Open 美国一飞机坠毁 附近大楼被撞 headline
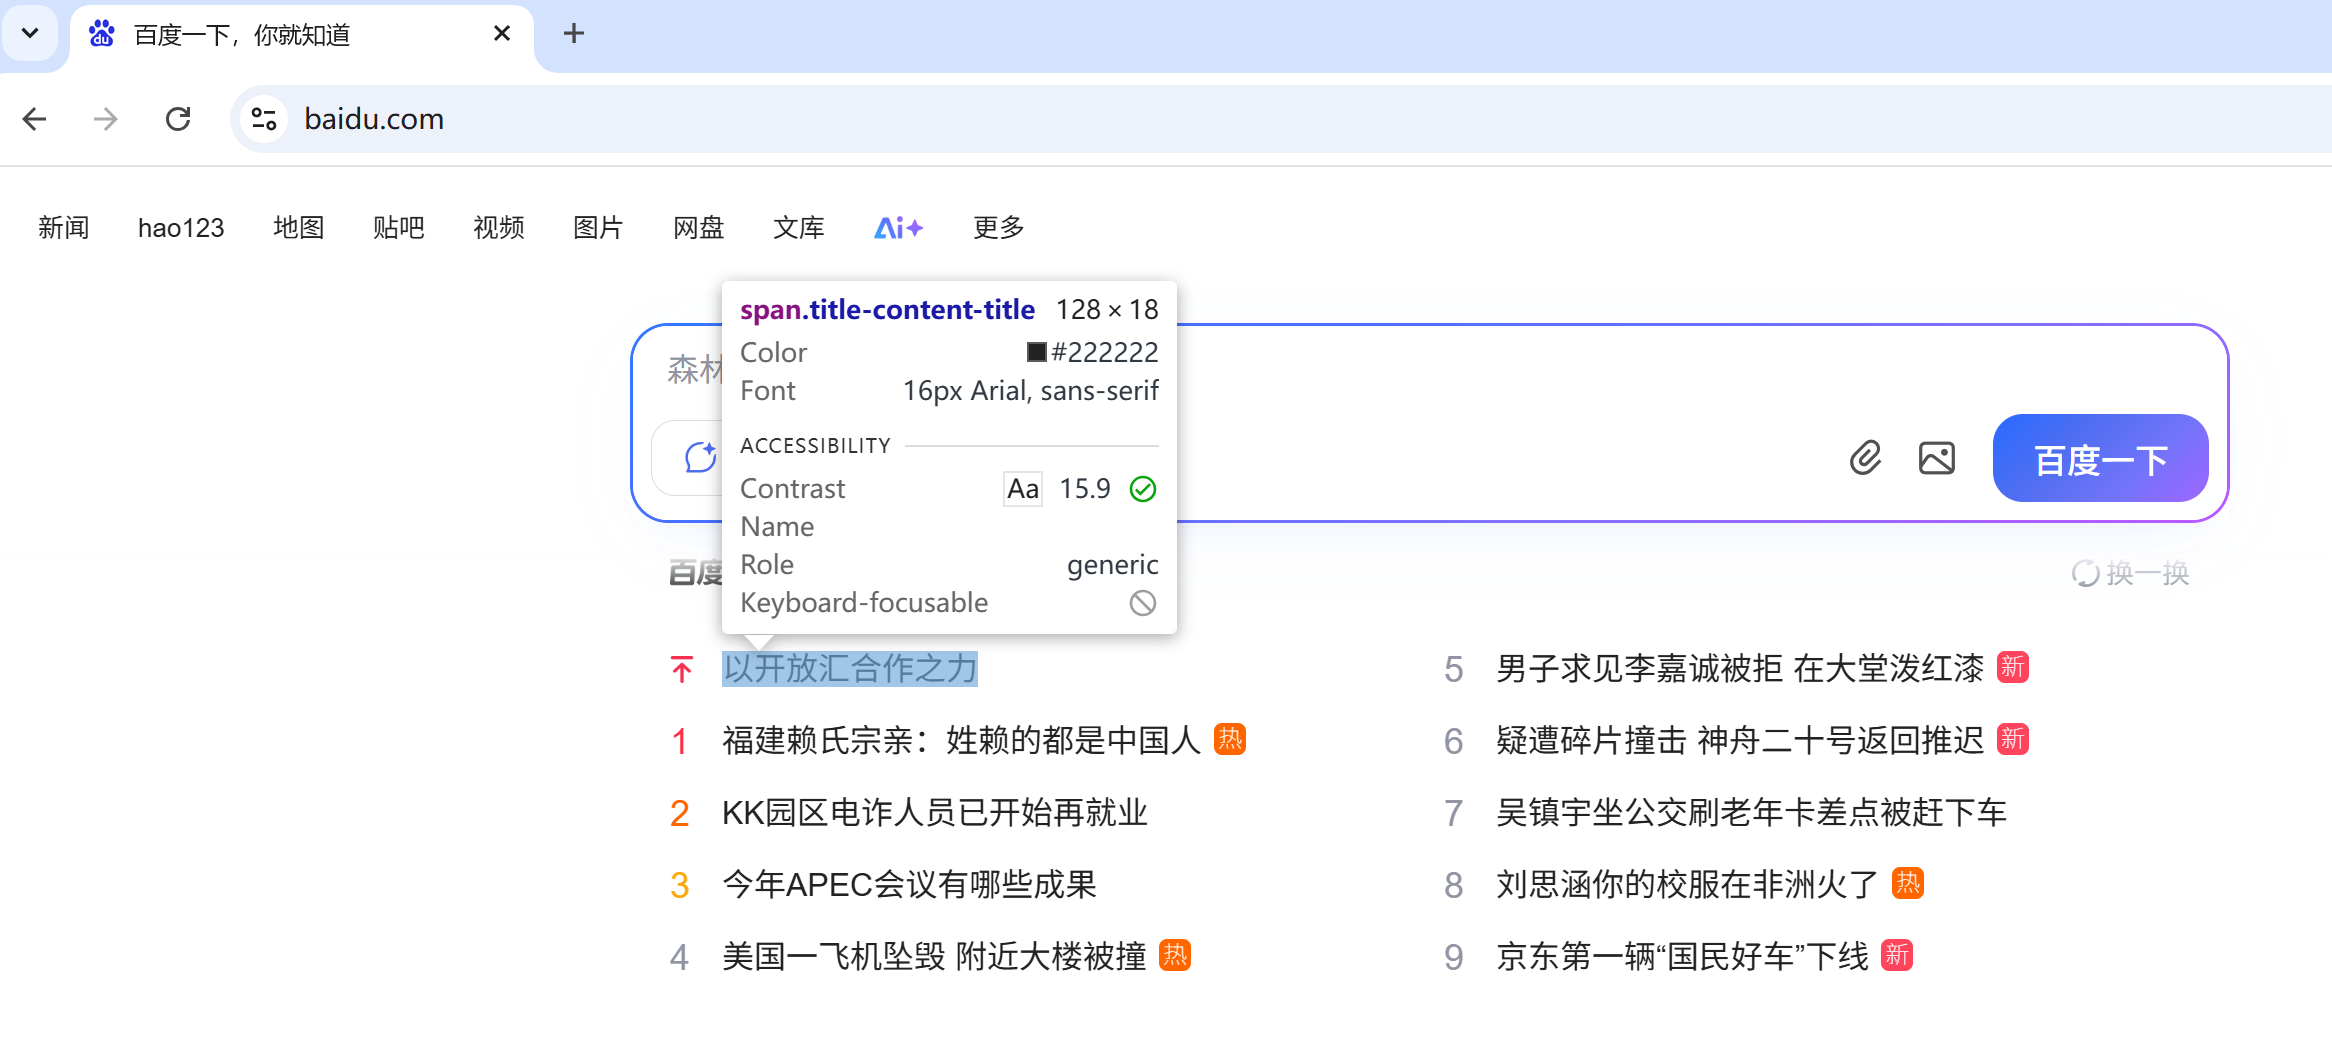Image resolution: width=2332 pixels, height=1040 pixels. pyautogui.click(x=934, y=957)
